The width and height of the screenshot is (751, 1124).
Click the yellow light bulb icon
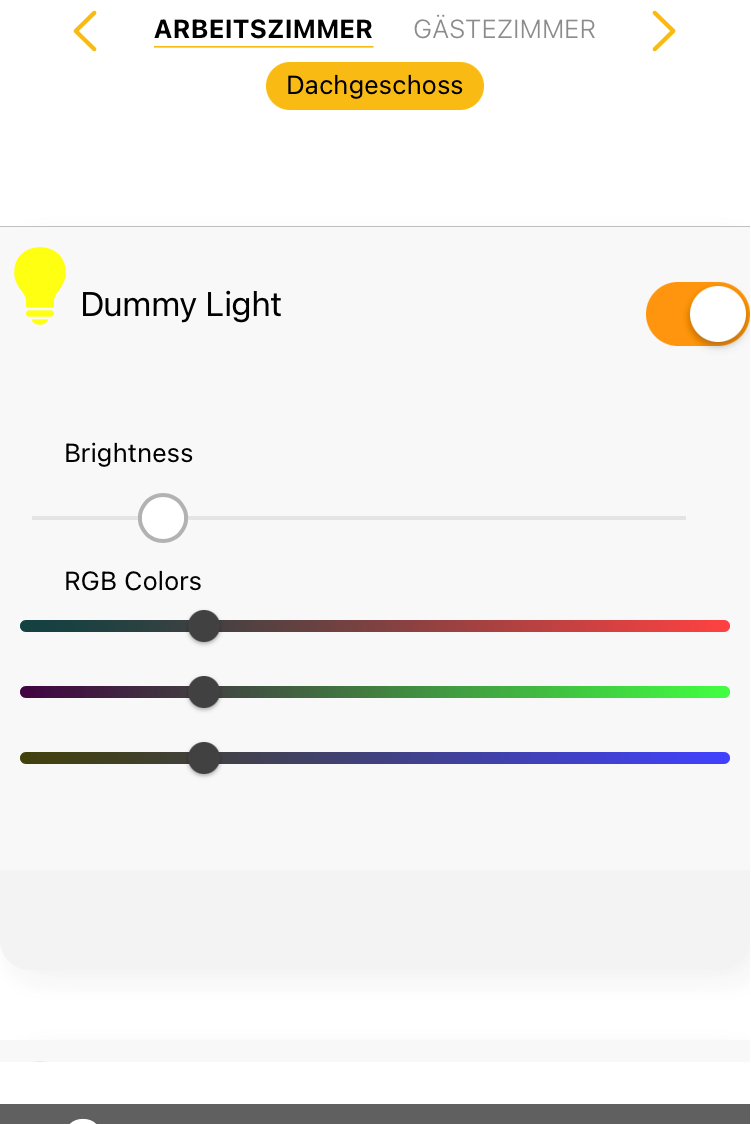pos(40,286)
